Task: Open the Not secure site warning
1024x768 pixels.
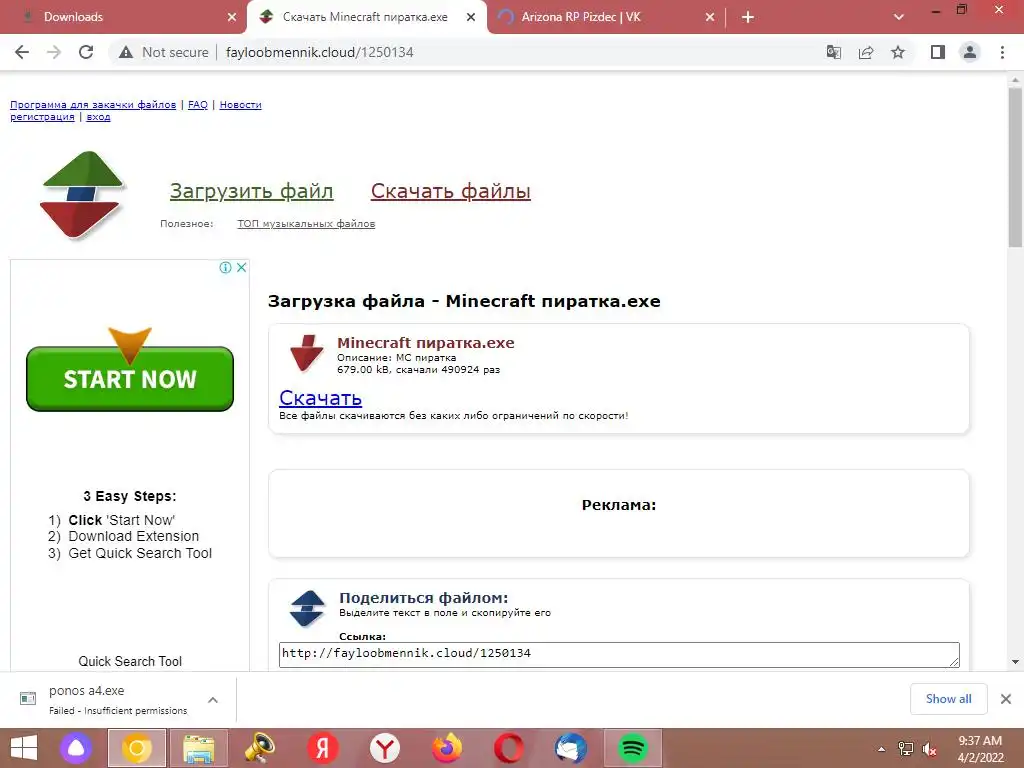Action: point(164,52)
